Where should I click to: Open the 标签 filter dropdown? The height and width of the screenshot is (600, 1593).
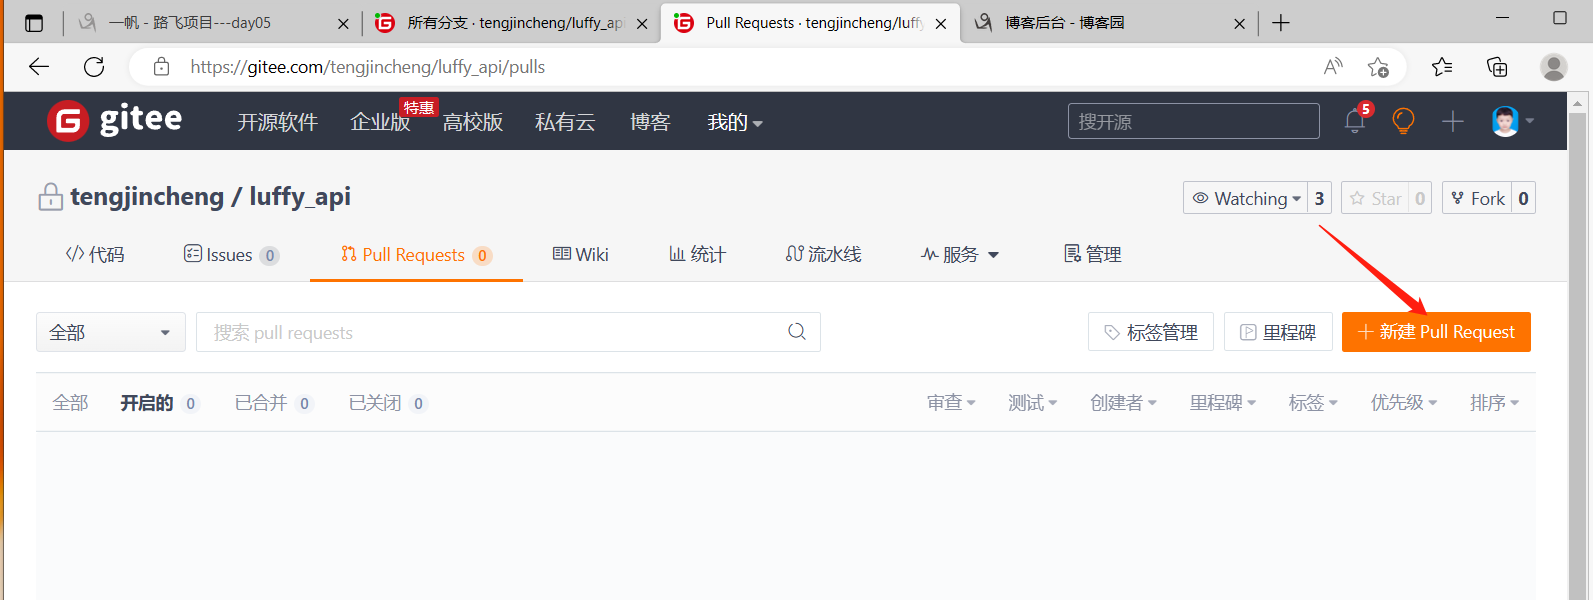pyautogui.click(x=1313, y=403)
